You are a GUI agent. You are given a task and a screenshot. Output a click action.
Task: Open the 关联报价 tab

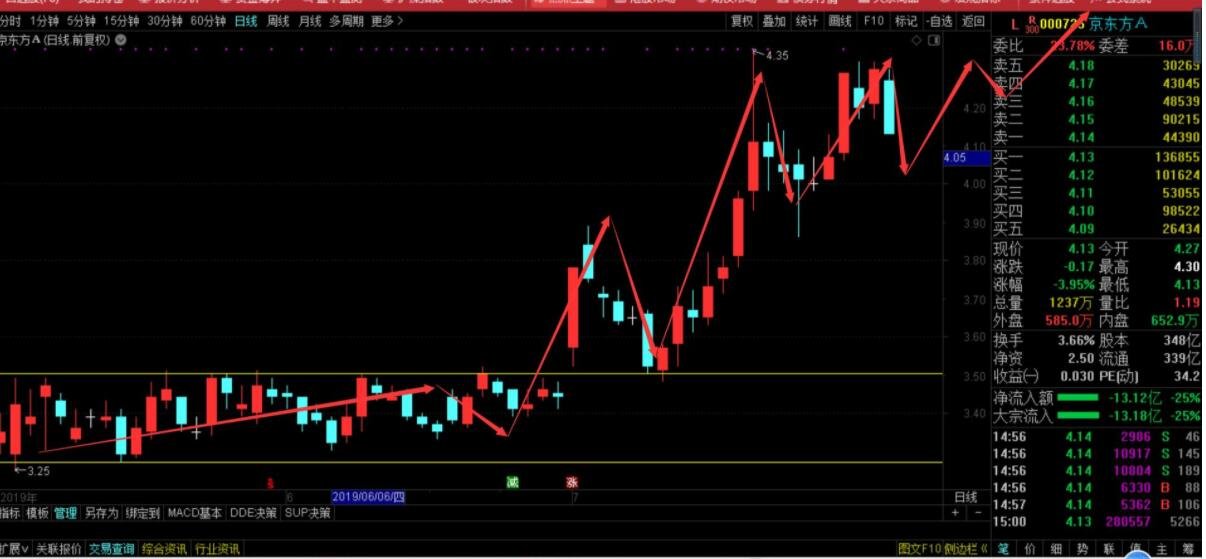pos(59,548)
